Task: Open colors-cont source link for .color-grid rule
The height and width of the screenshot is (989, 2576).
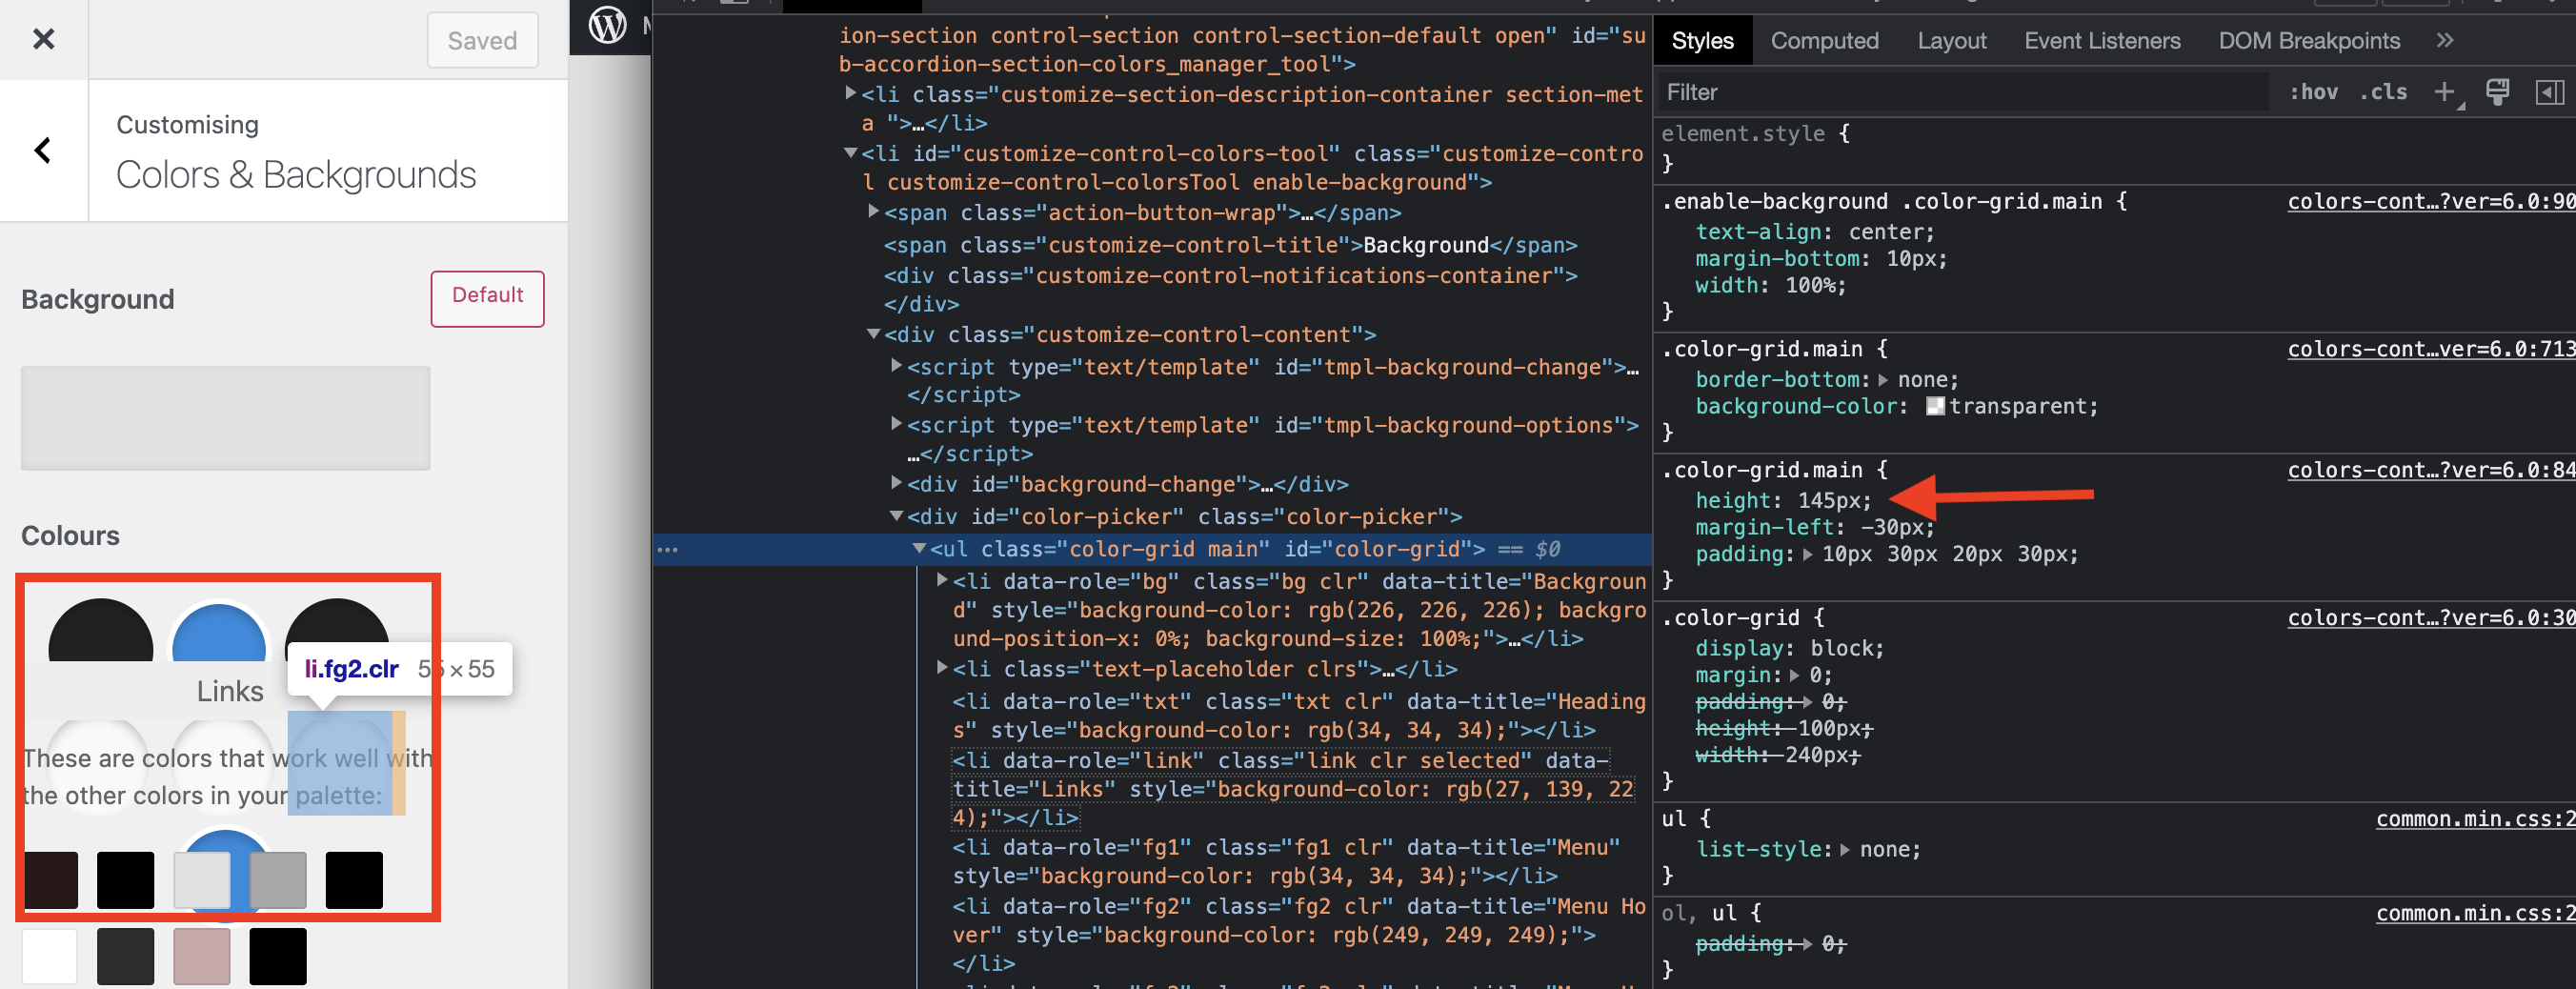Action: (2431, 618)
